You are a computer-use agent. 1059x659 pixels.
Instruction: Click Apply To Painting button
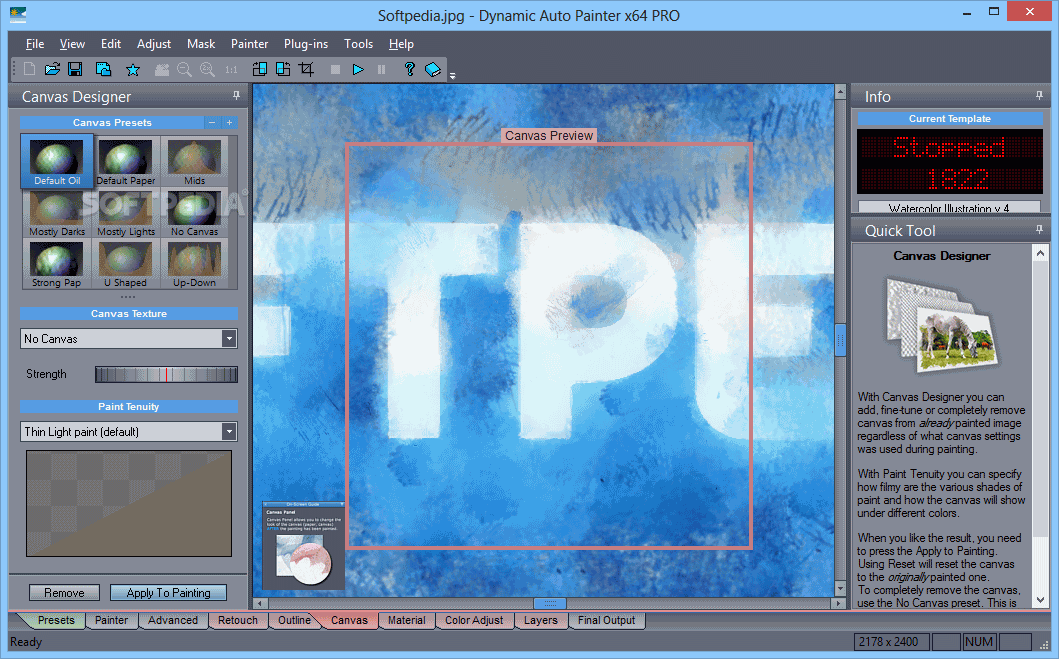(168, 593)
